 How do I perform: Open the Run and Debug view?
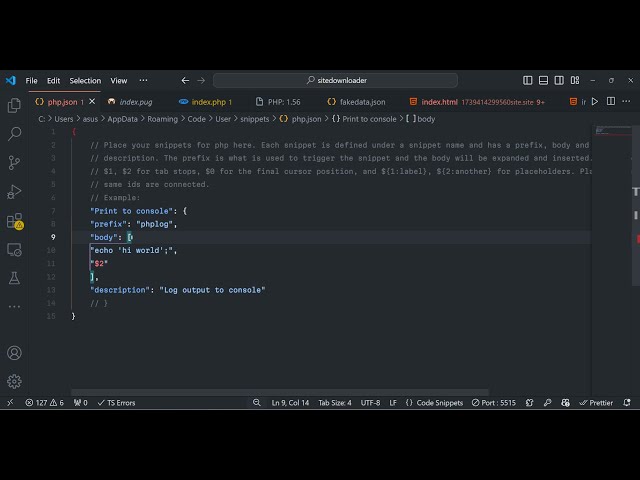pos(14,191)
